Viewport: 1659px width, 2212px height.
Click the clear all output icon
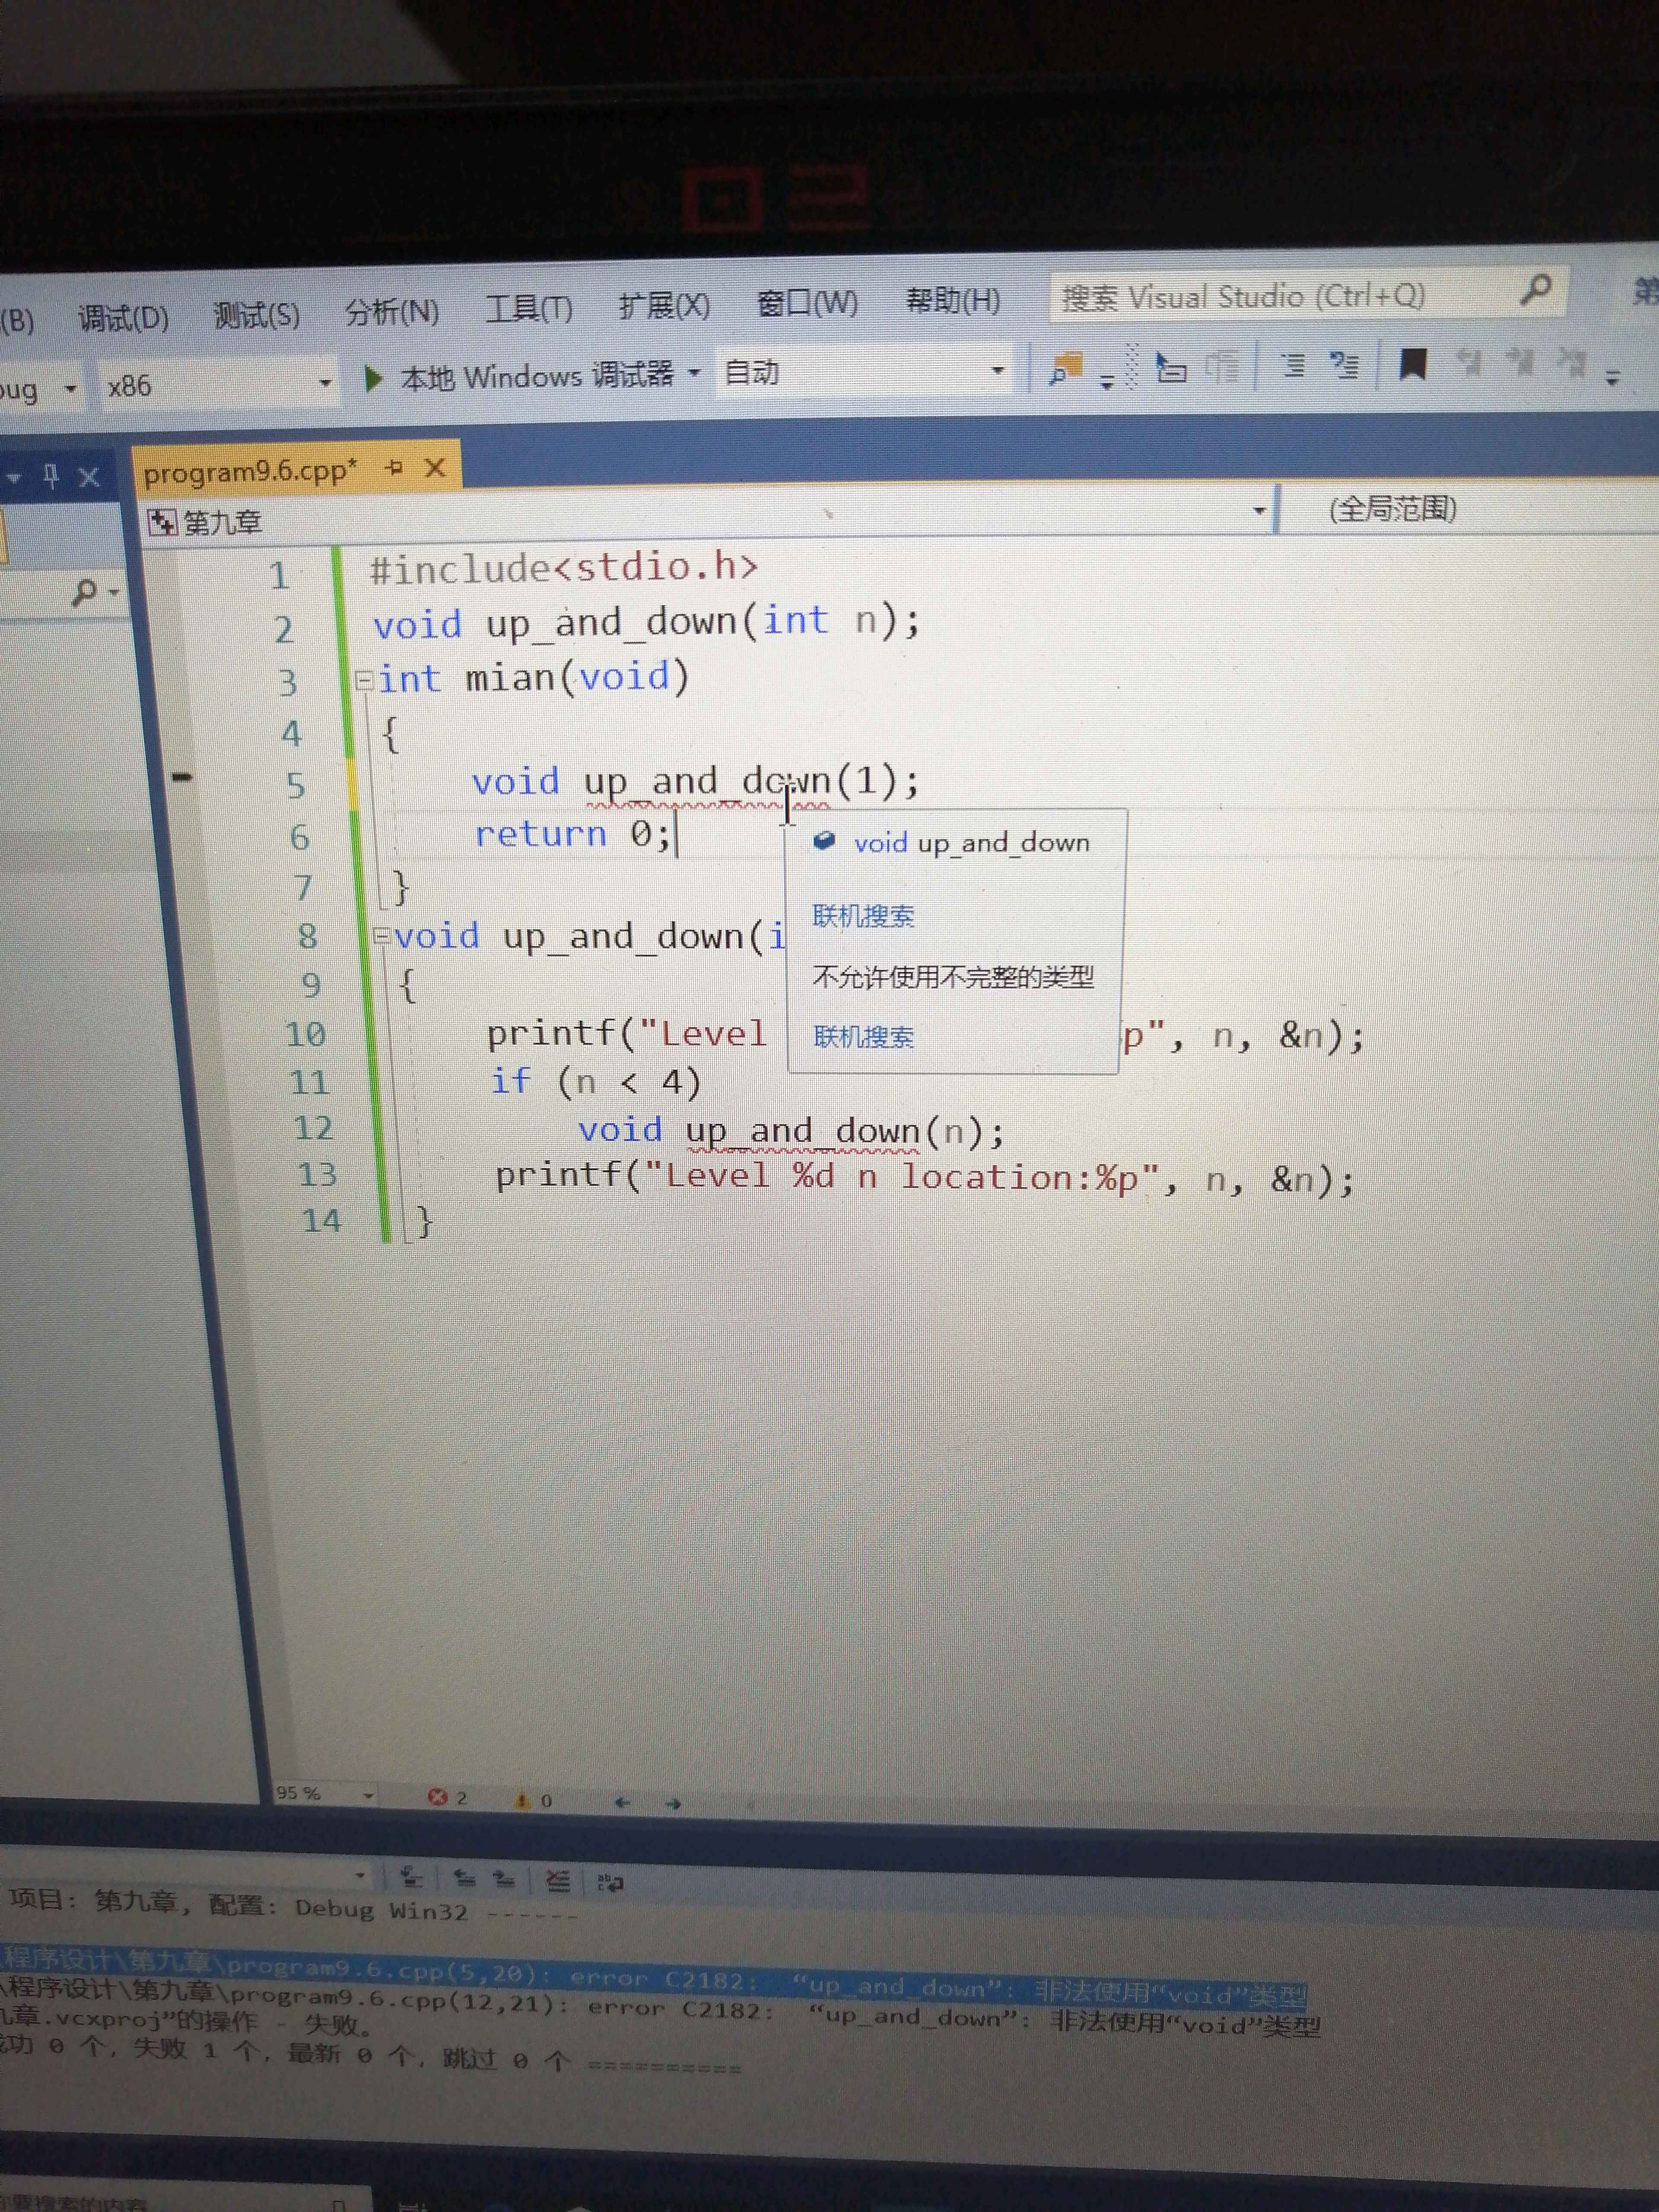coord(558,1881)
